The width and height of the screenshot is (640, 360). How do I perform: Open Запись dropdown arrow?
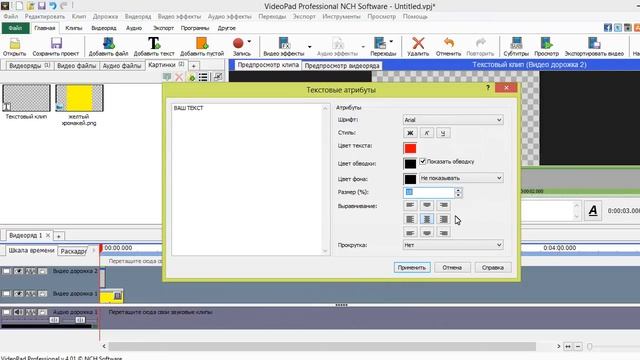coord(249,42)
